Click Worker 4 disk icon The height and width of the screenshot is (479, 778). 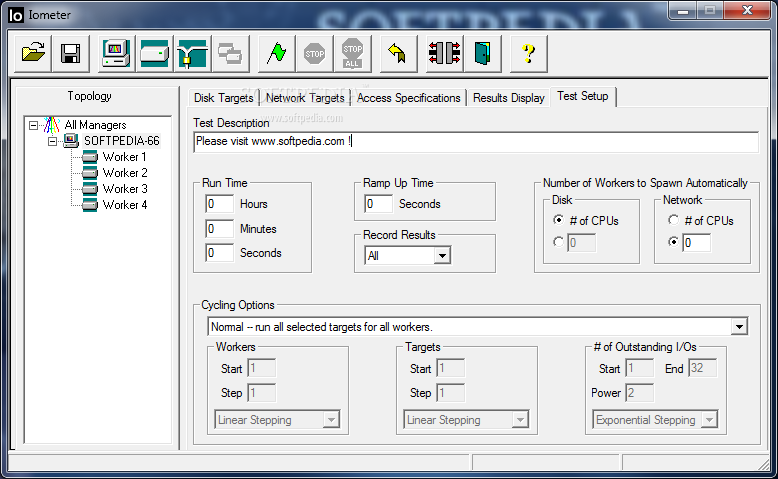[90, 205]
